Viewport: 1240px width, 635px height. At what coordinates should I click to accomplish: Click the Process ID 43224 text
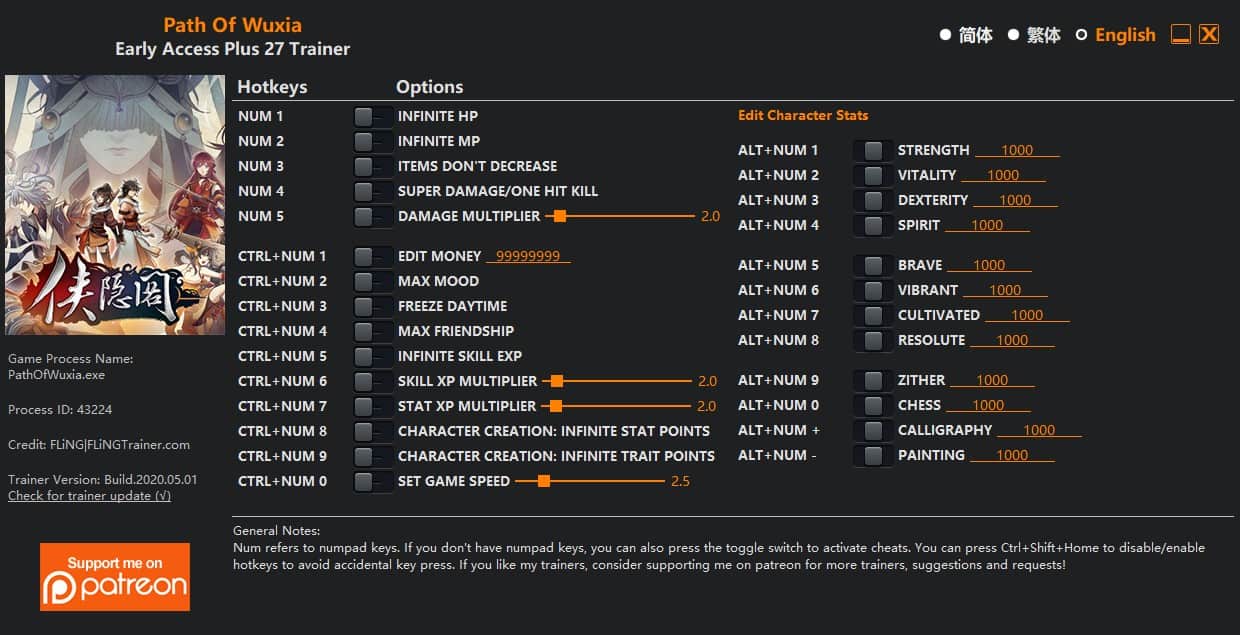(60, 410)
